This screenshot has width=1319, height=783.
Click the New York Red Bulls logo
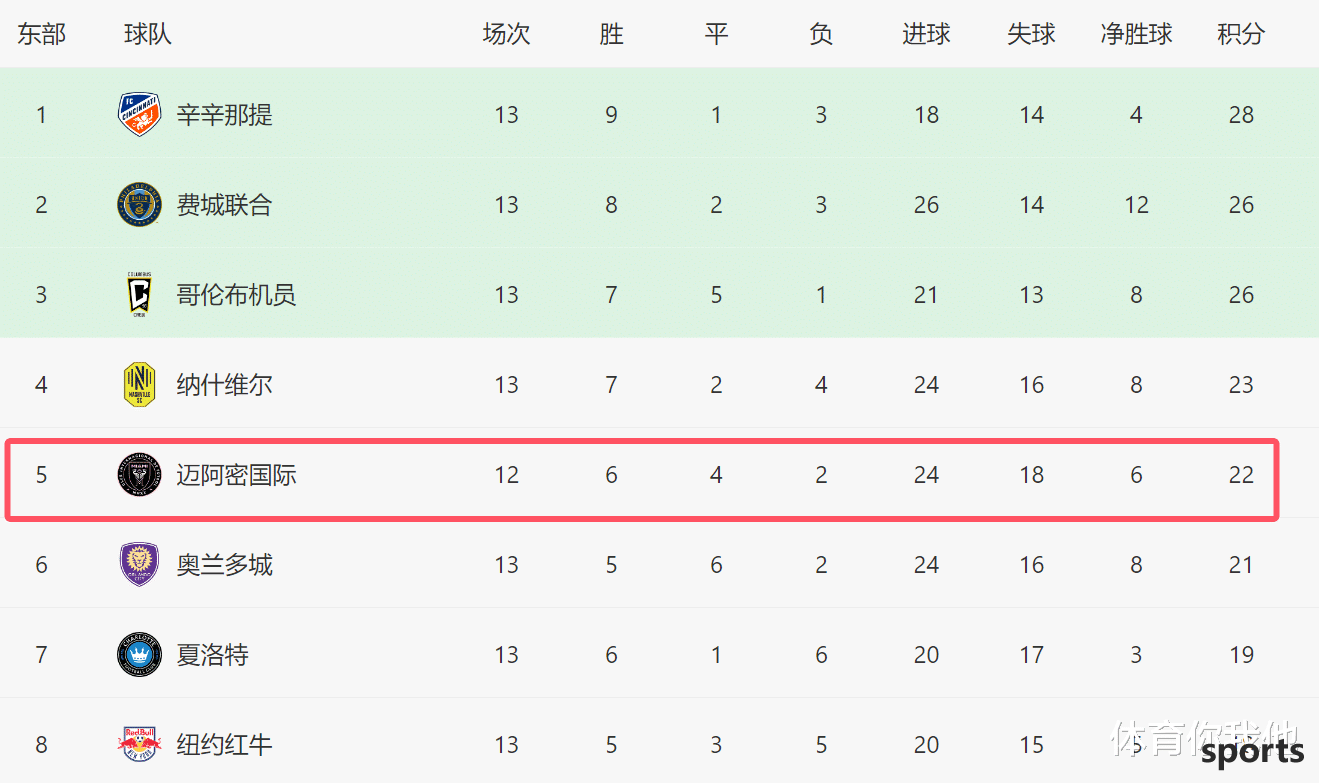pos(139,744)
